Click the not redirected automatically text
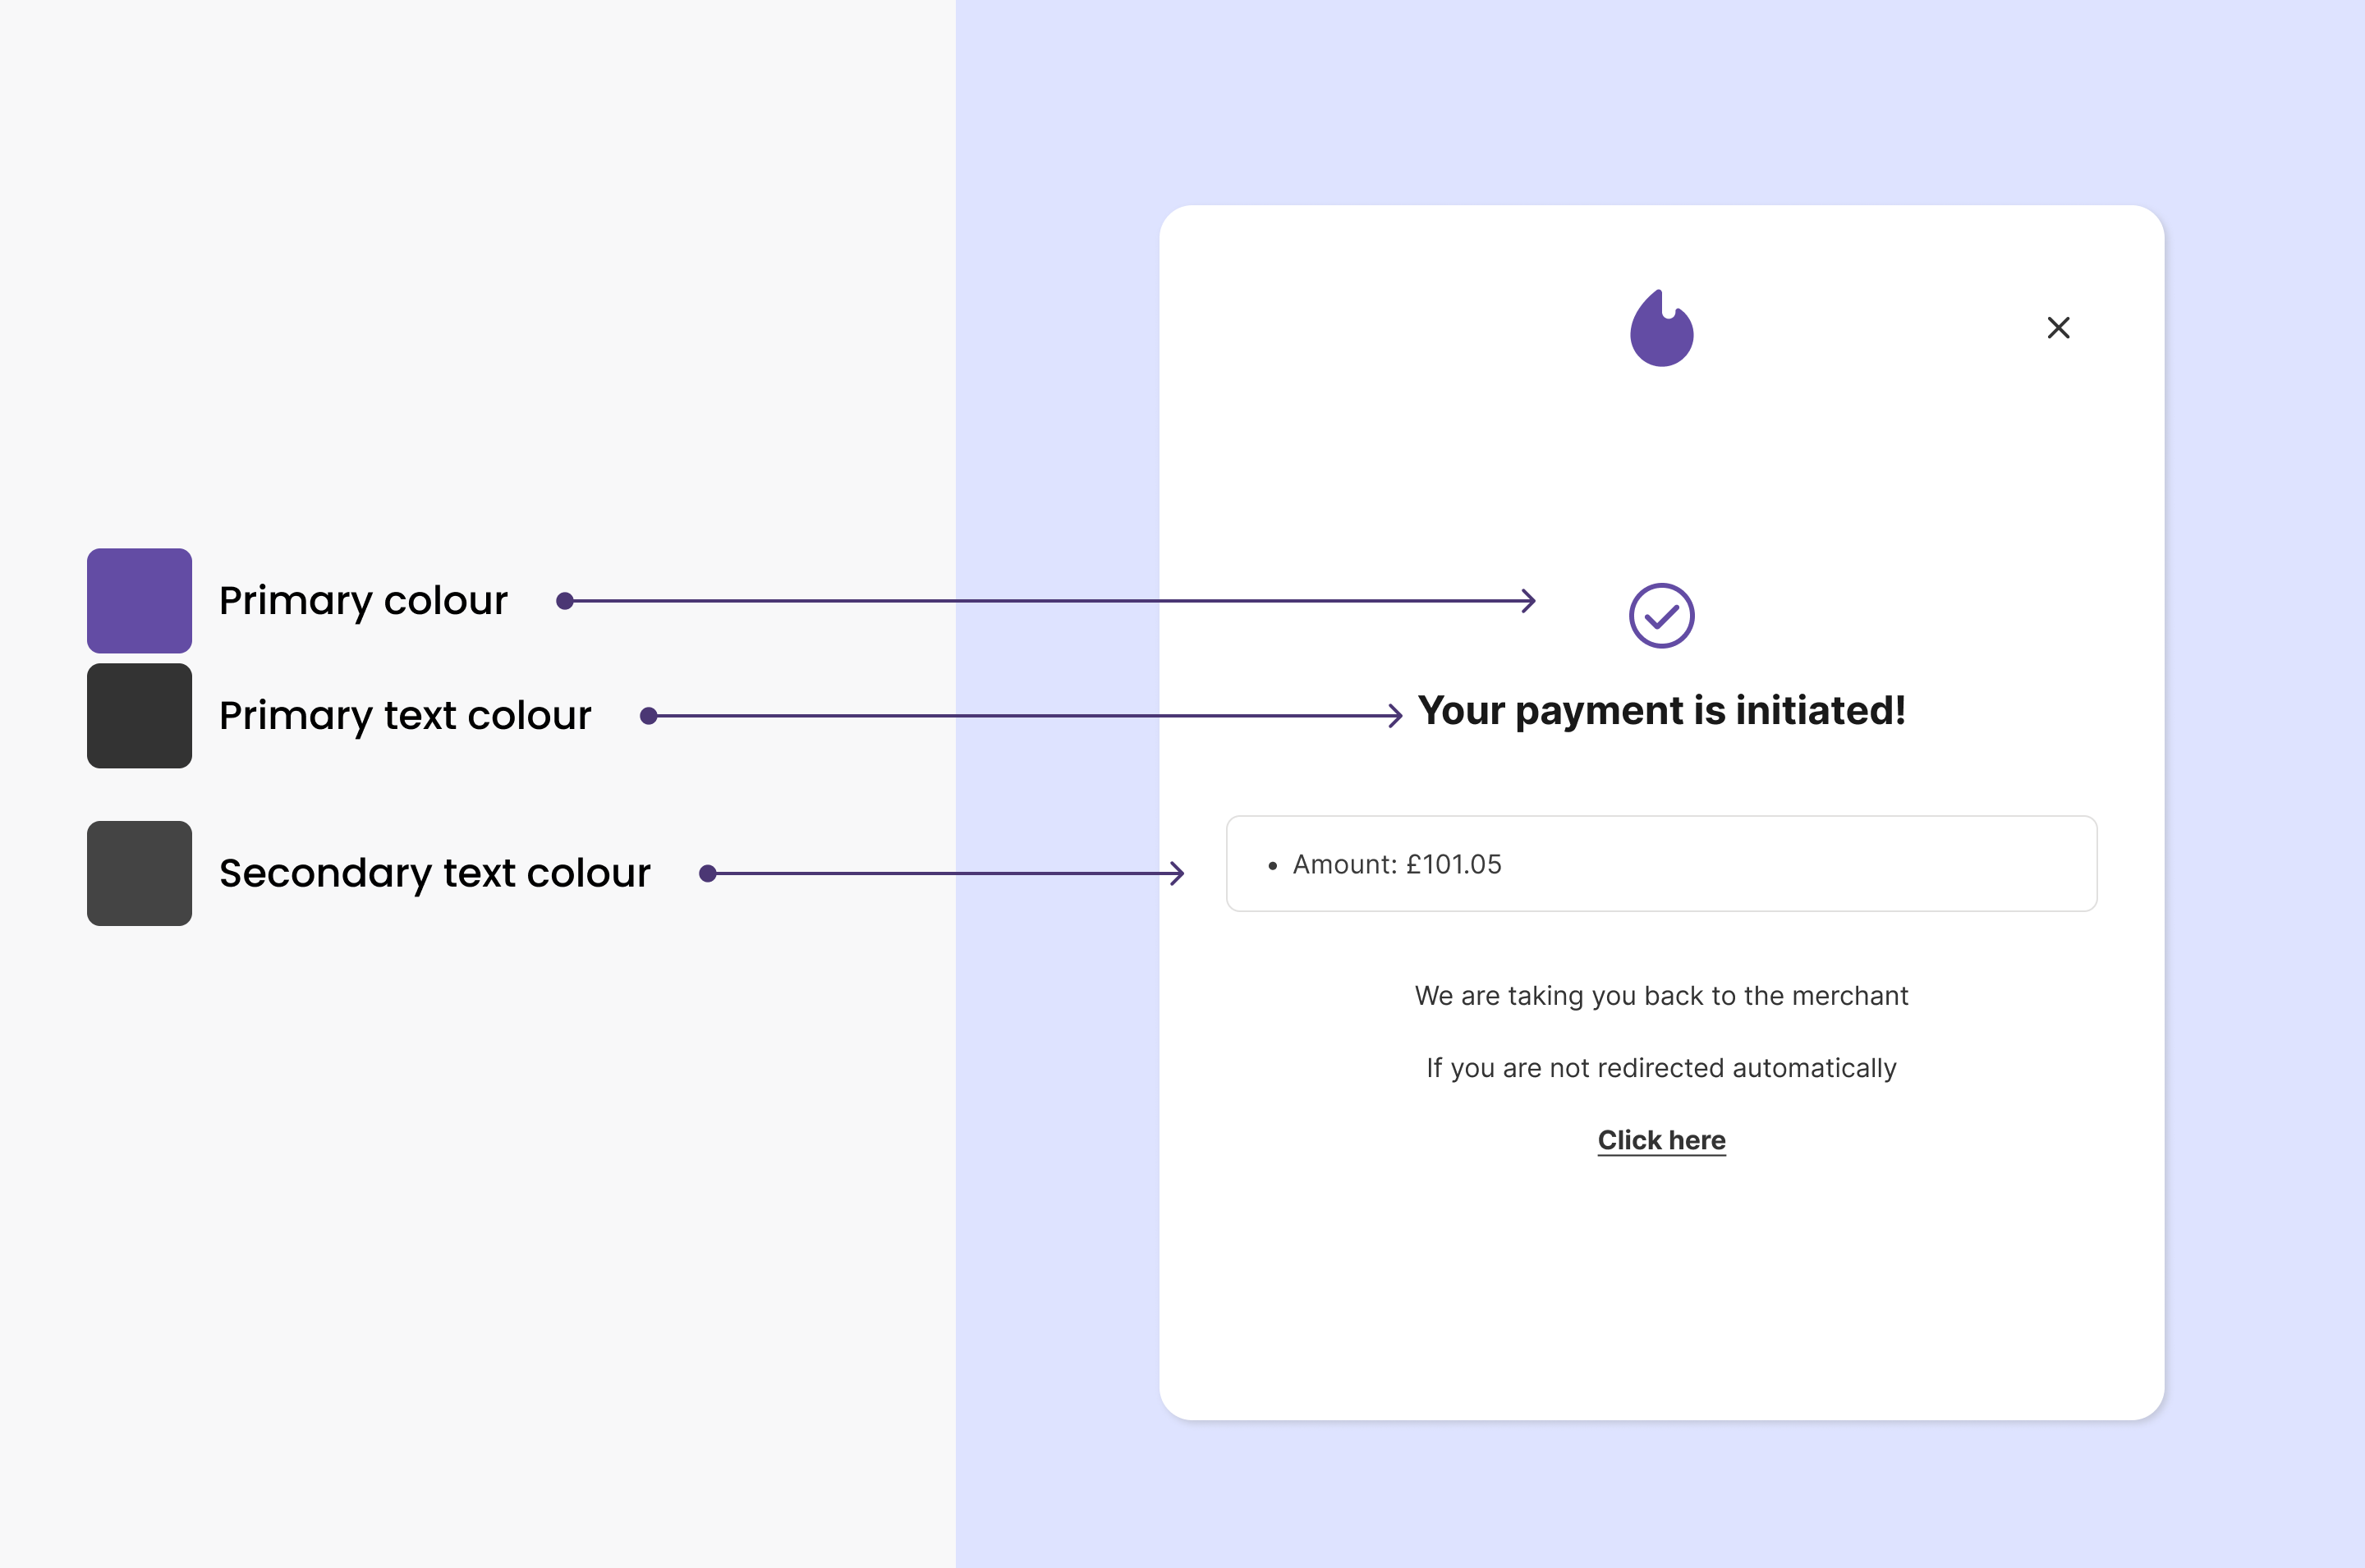 tap(1661, 1067)
